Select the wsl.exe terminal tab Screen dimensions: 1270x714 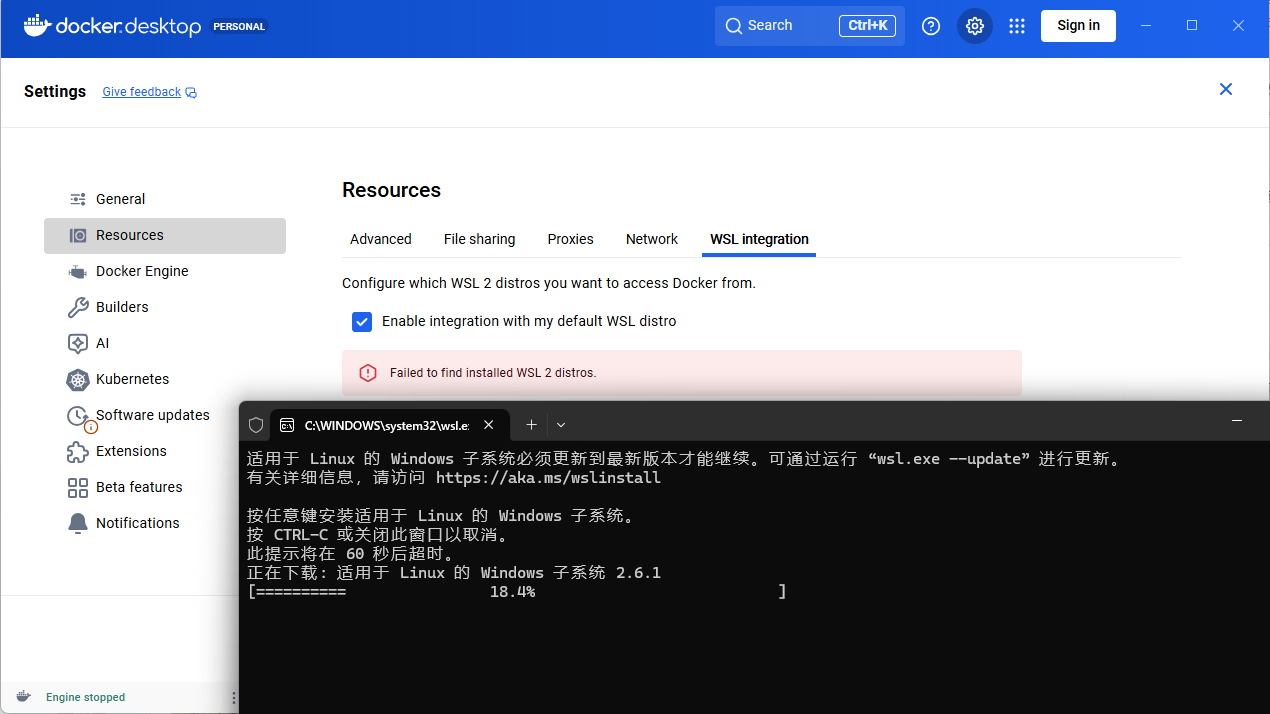click(x=389, y=425)
